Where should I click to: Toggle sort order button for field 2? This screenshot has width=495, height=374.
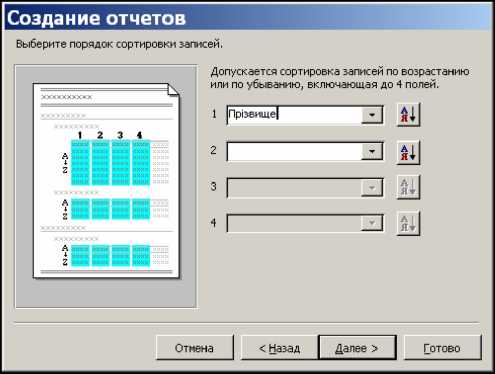(x=408, y=152)
